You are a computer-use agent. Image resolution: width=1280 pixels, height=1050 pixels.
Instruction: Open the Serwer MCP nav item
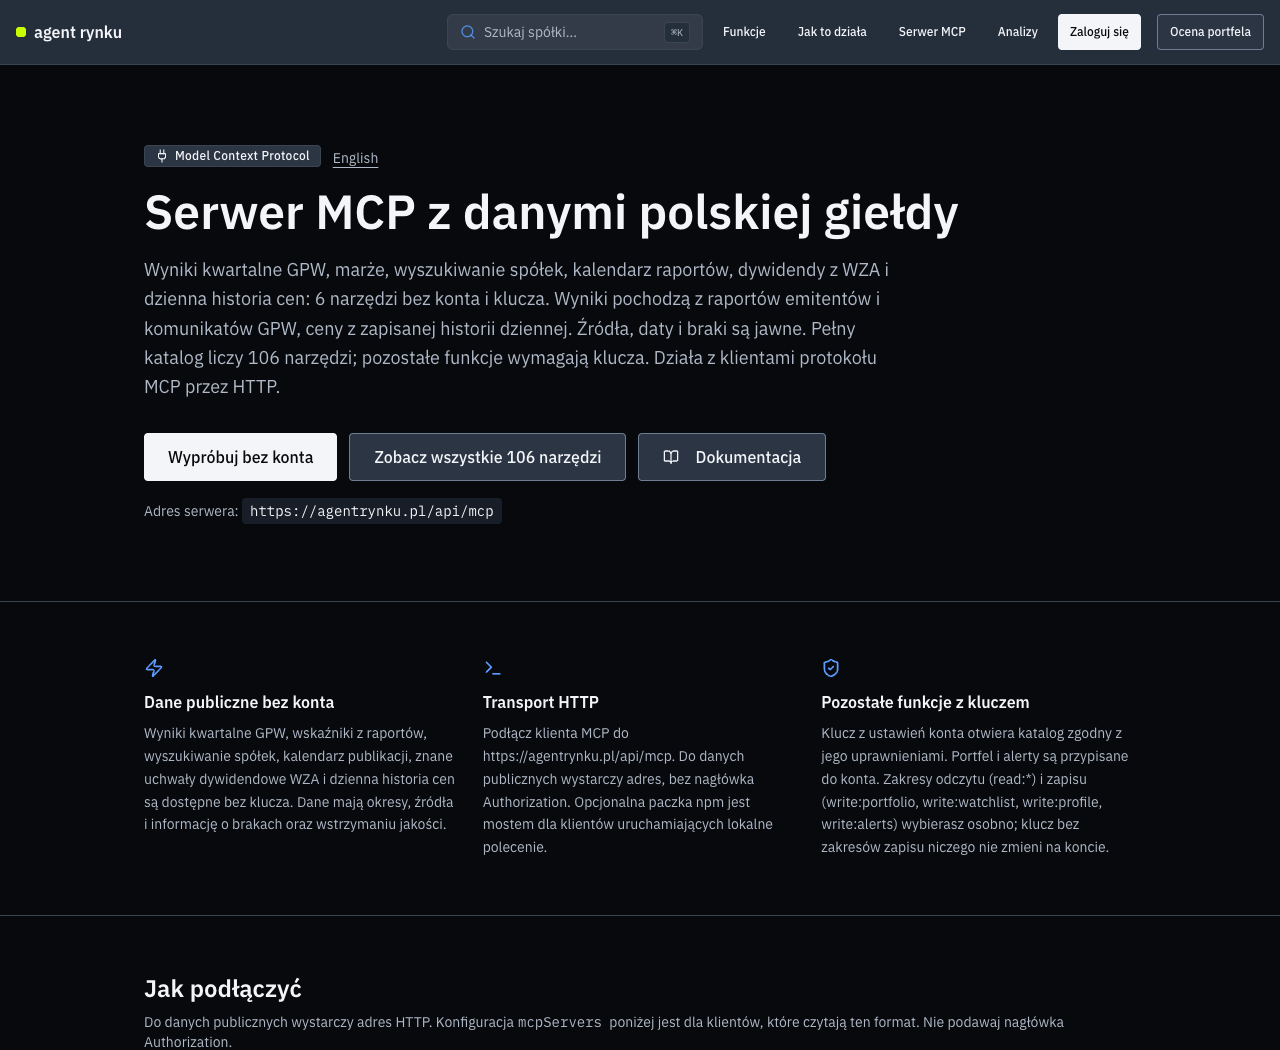pos(932,32)
